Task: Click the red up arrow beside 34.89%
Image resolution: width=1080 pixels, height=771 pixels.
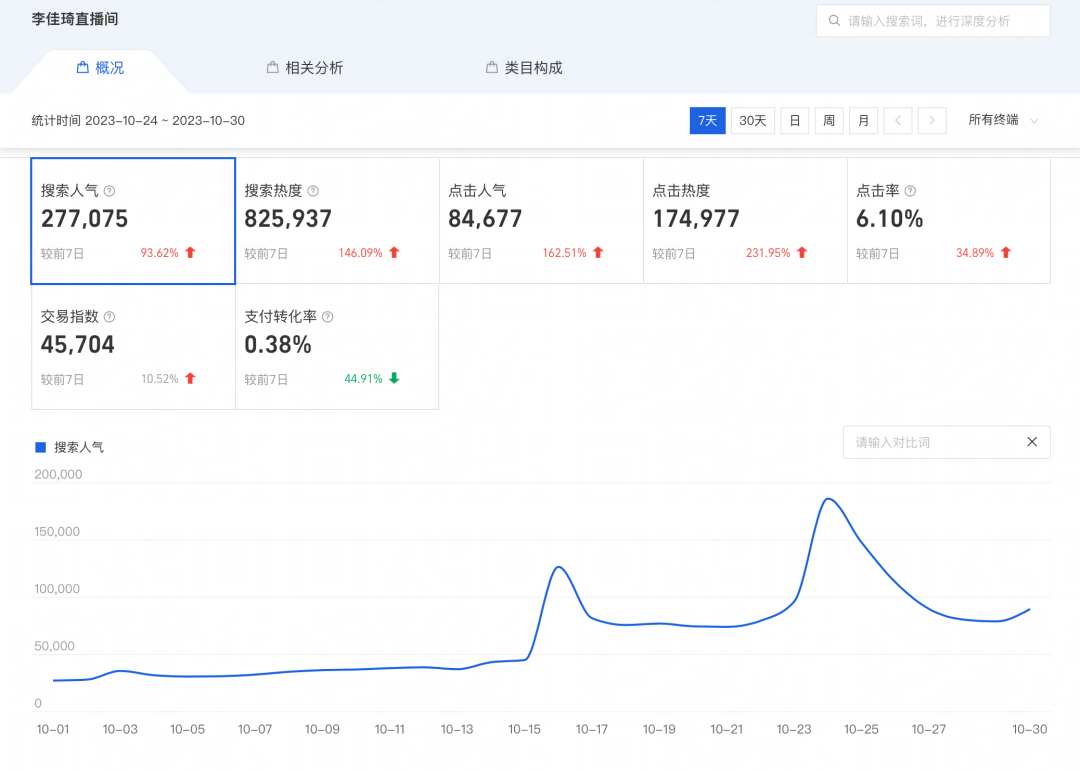Action: click(x=1006, y=253)
